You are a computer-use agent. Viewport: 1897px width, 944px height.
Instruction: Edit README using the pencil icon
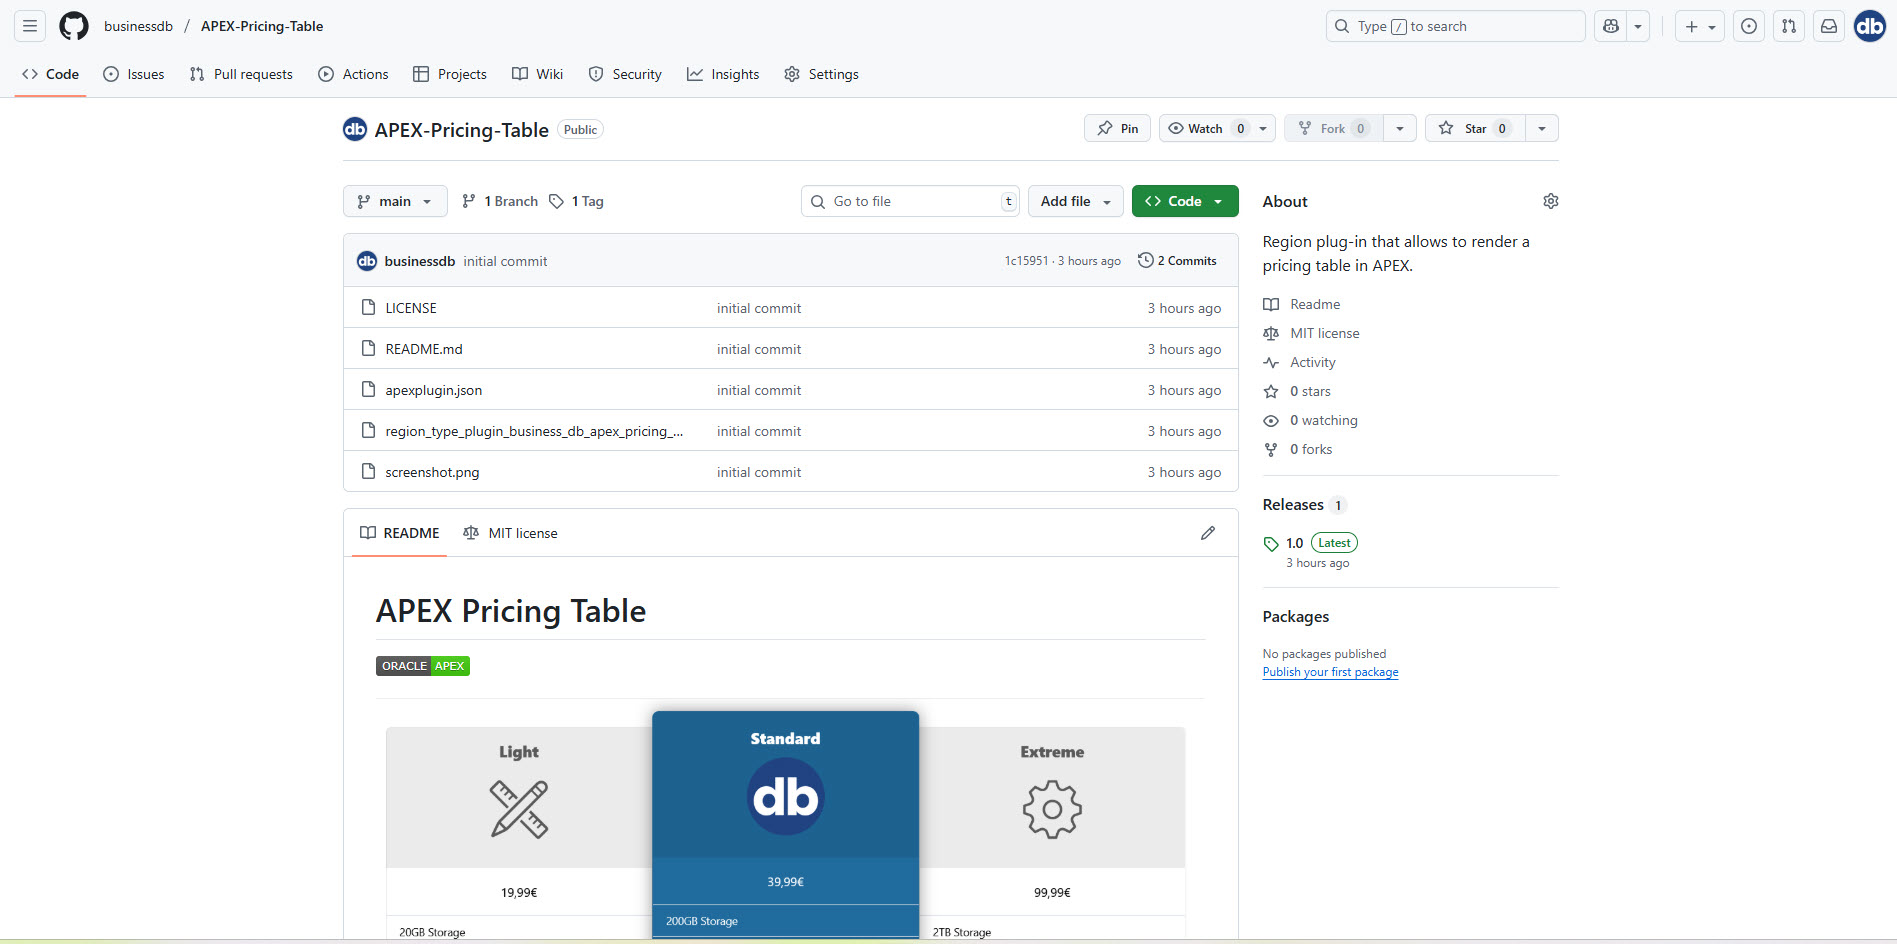tap(1207, 533)
